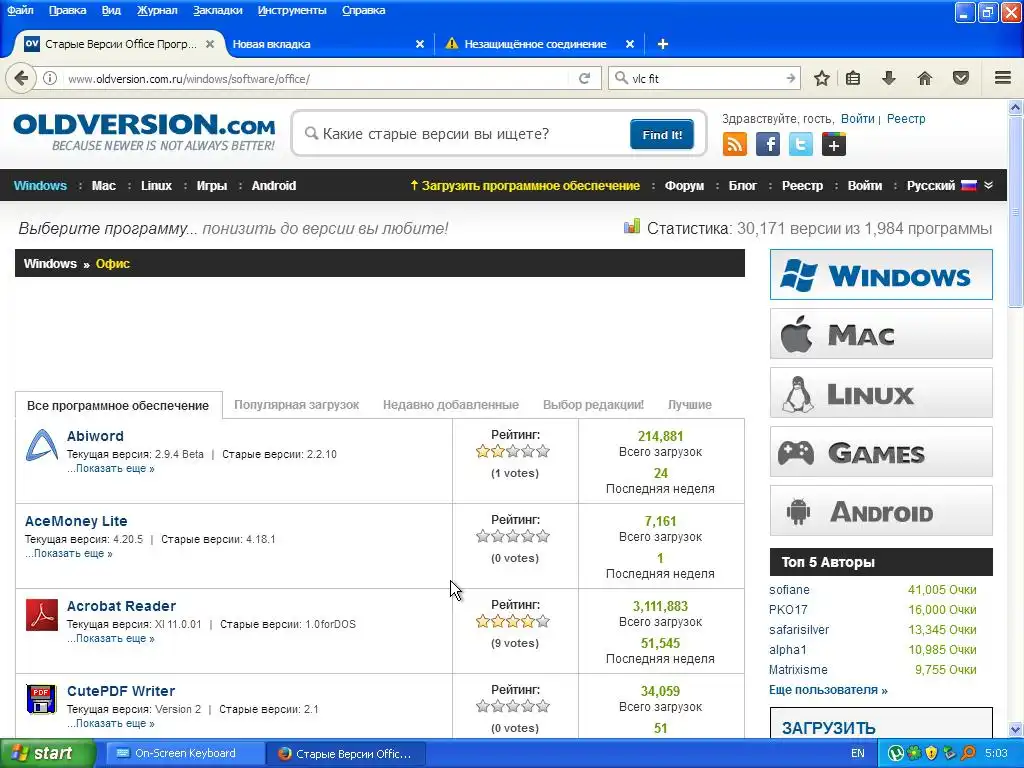This screenshot has height=768, width=1024.
Task: Open the Справка menu
Action: pyautogui.click(x=363, y=10)
